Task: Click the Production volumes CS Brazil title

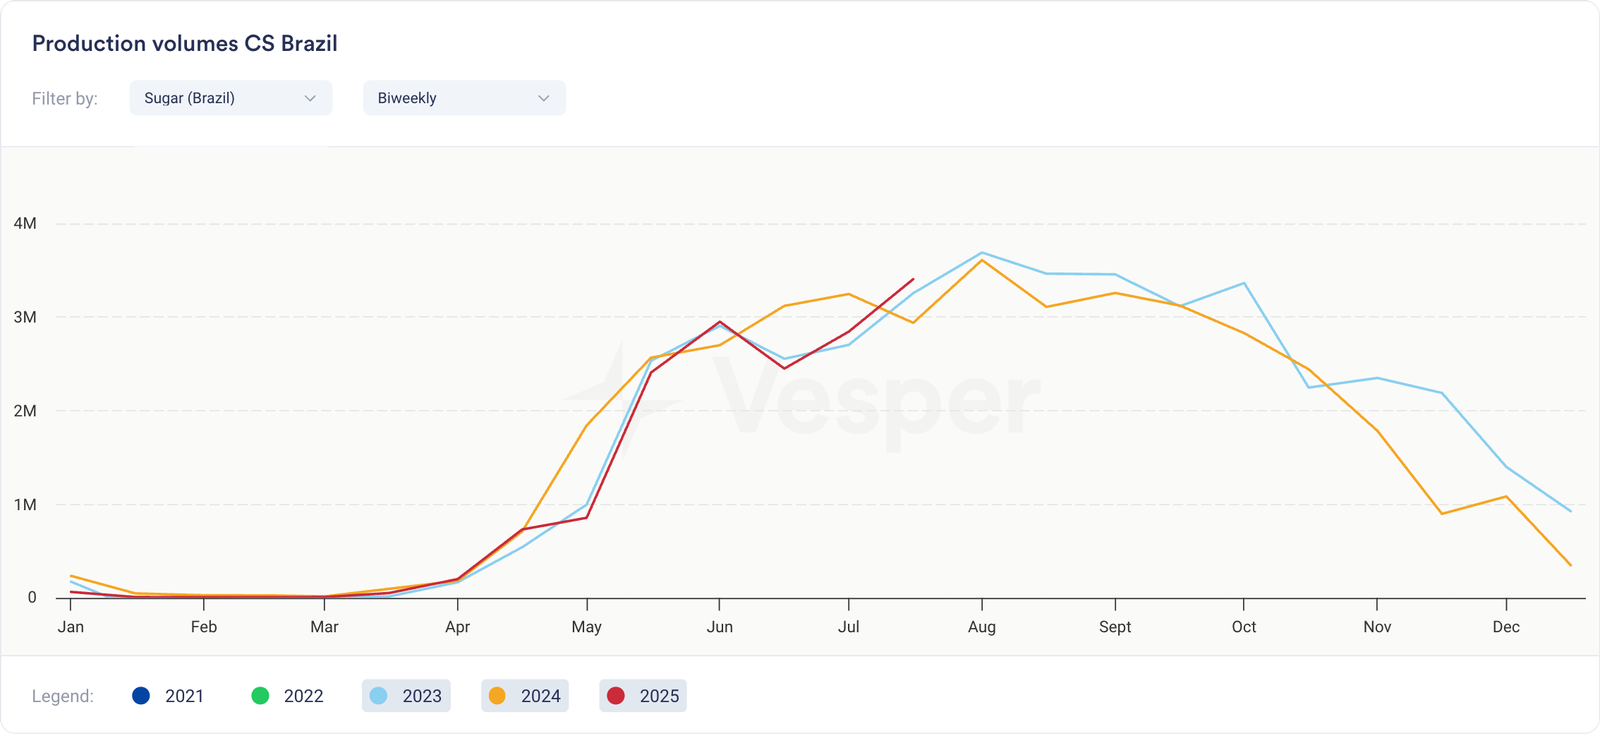Action: [x=185, y=44]
